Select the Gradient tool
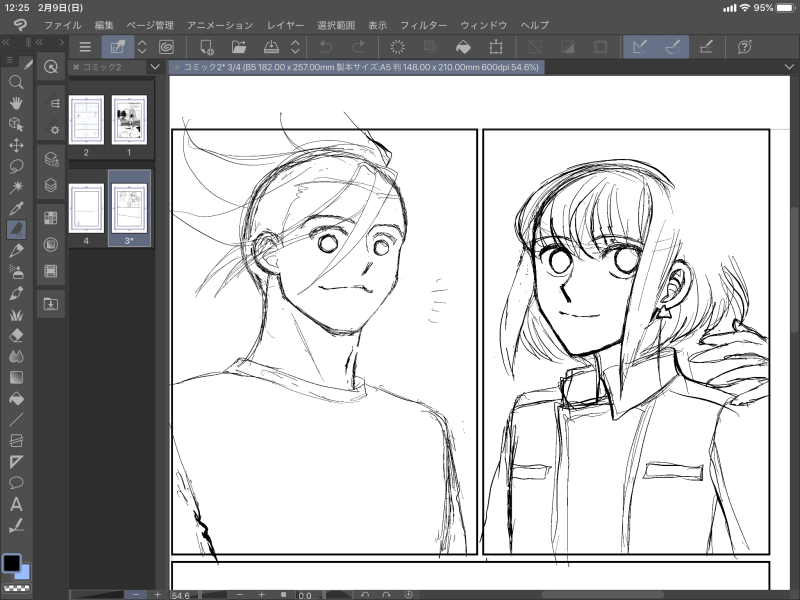The height and width of the screenshot is (600, 800). (x=16, y=378)
